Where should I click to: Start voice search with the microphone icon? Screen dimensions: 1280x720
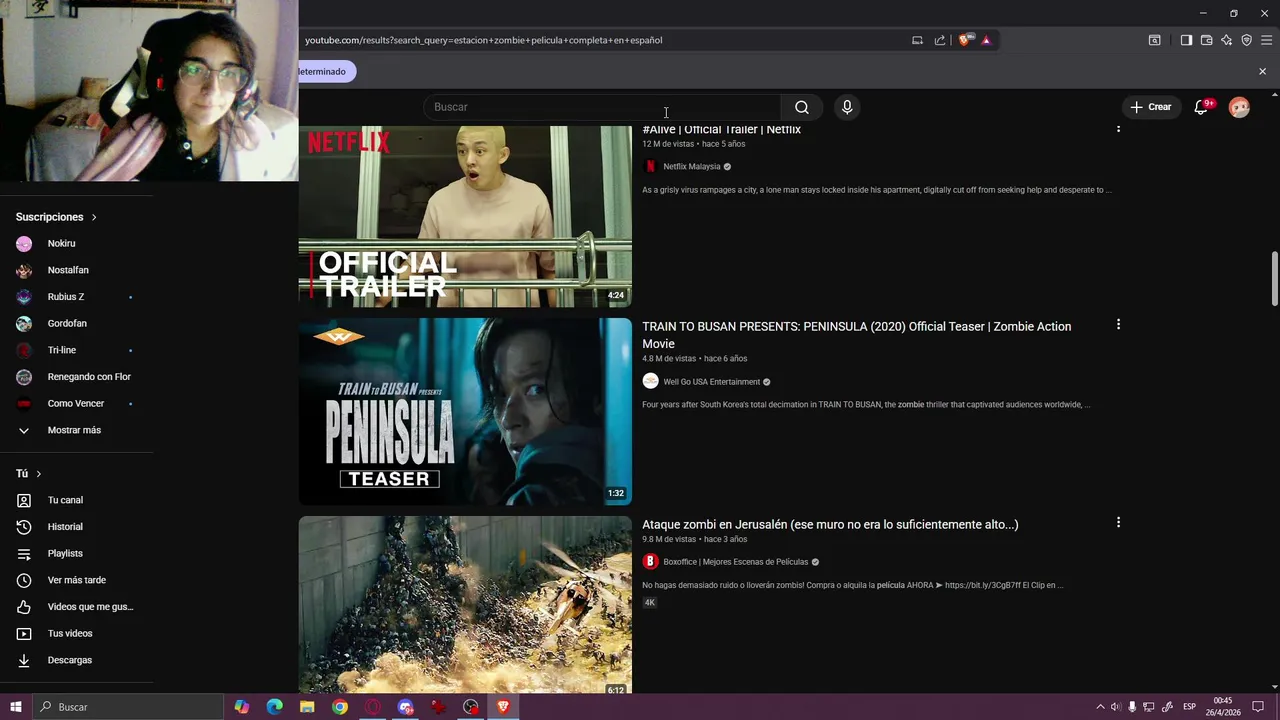[847, 107]
